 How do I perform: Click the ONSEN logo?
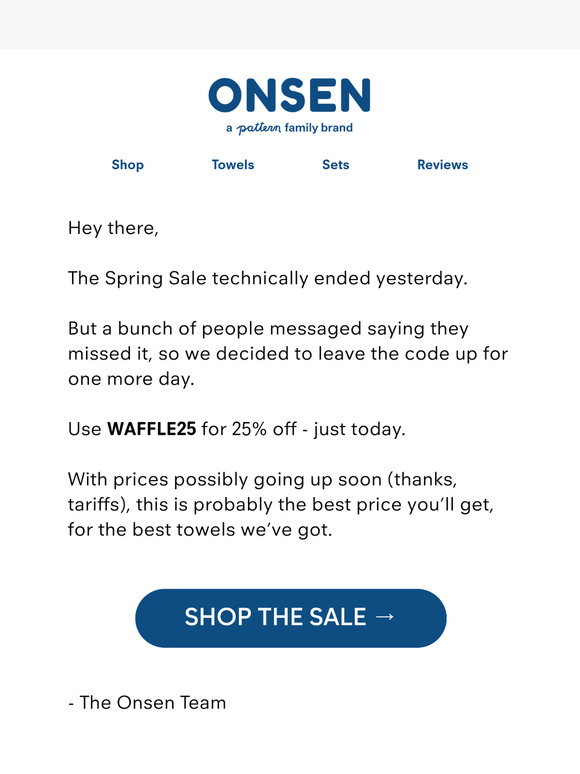pyautogui.click(x=289, y=95)
